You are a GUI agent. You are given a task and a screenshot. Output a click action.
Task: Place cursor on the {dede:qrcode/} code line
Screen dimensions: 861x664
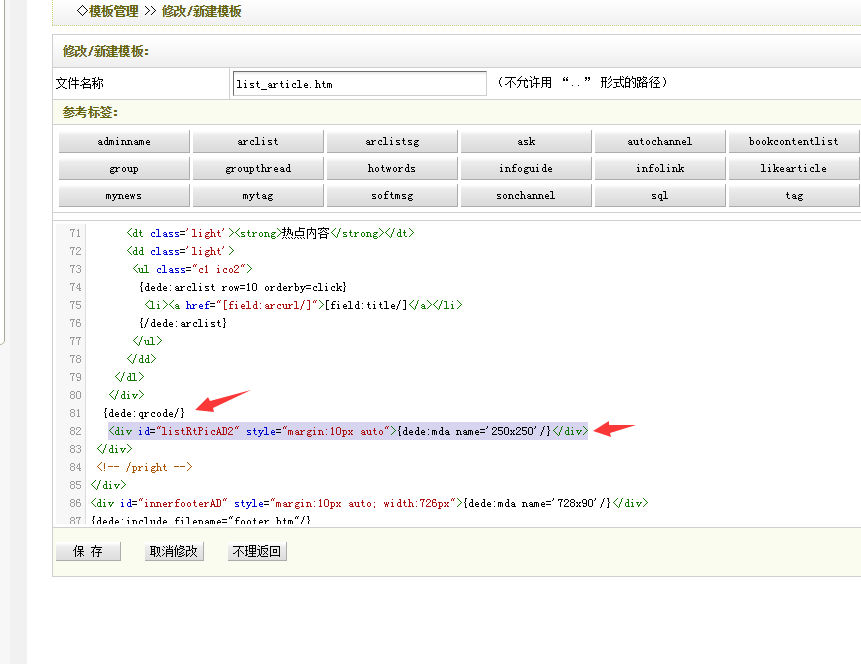point(144,413)
